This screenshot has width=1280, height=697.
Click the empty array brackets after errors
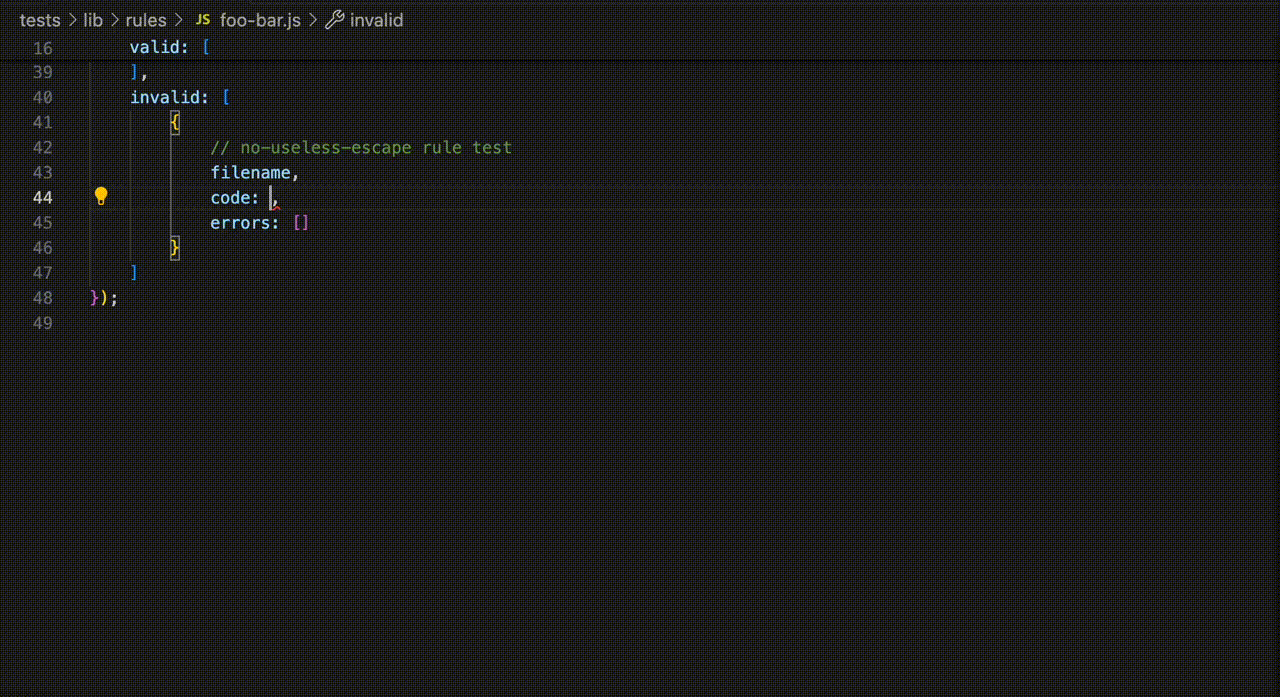(301, 222)
